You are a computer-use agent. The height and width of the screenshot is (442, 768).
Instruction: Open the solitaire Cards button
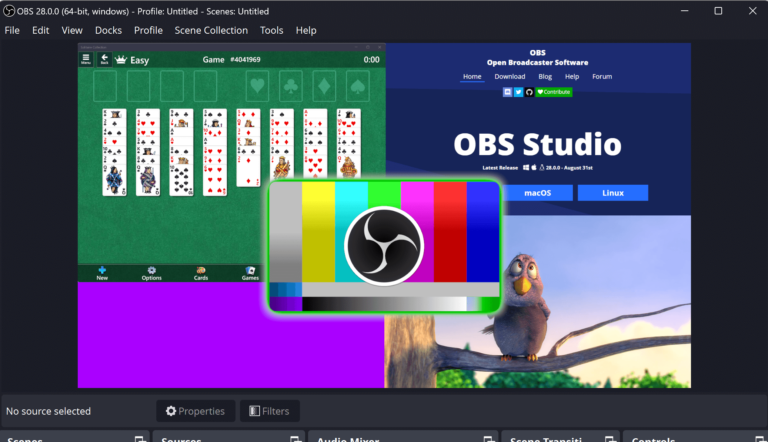201,273
